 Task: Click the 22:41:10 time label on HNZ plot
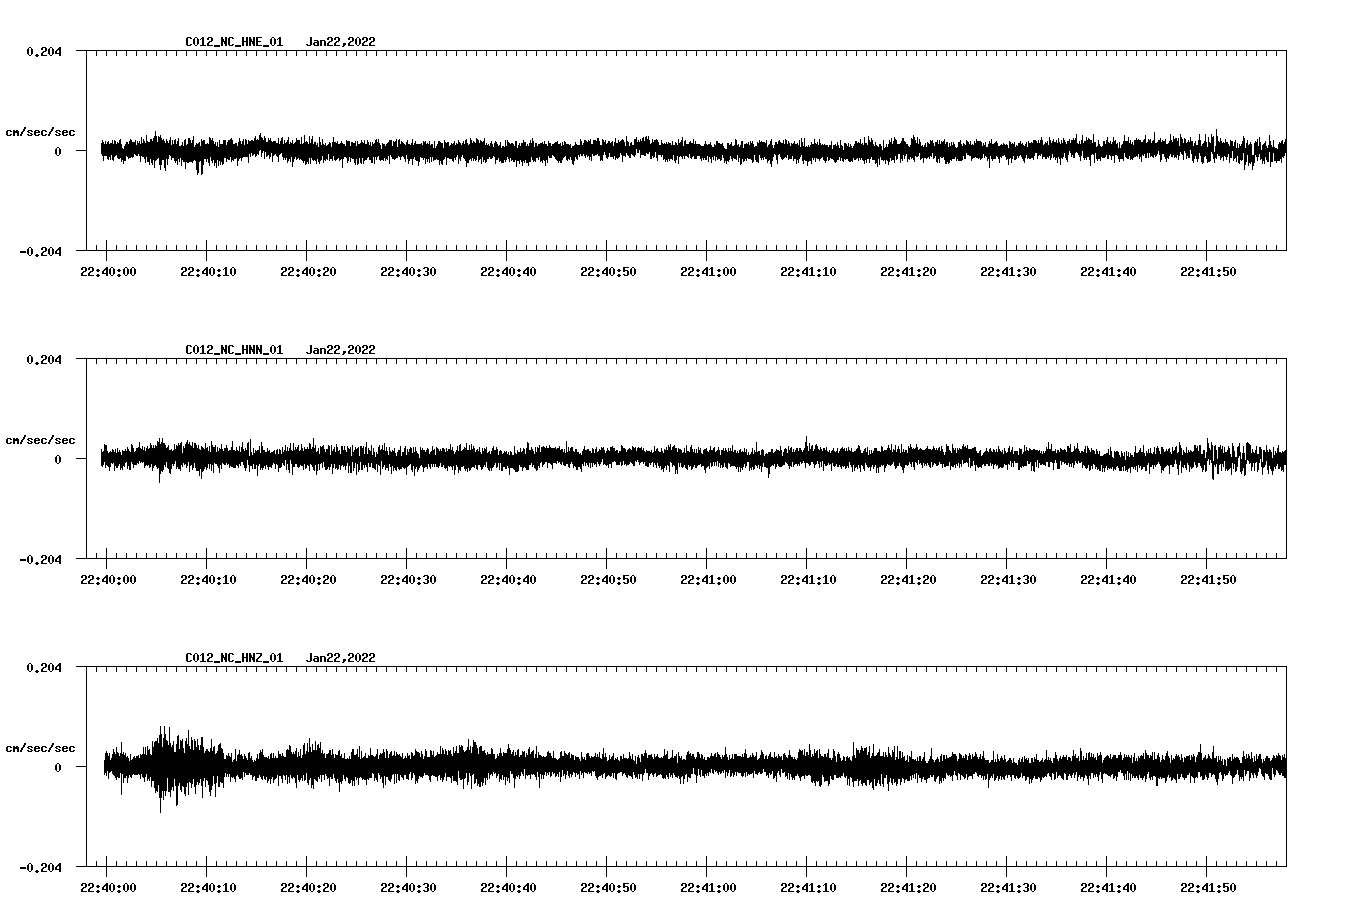tap(808, 888)
